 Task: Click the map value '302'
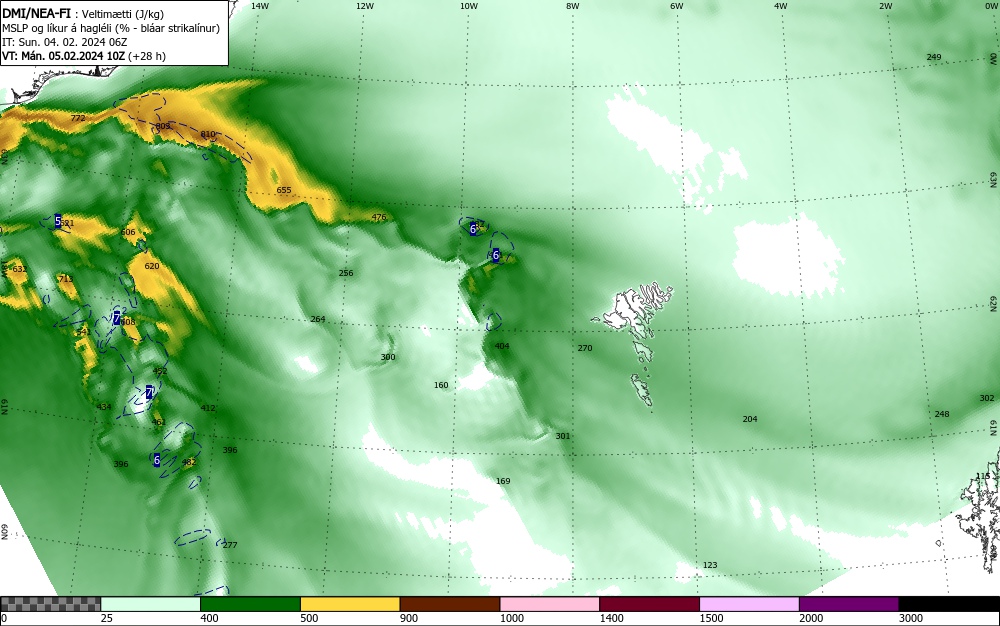click(987, 398)
